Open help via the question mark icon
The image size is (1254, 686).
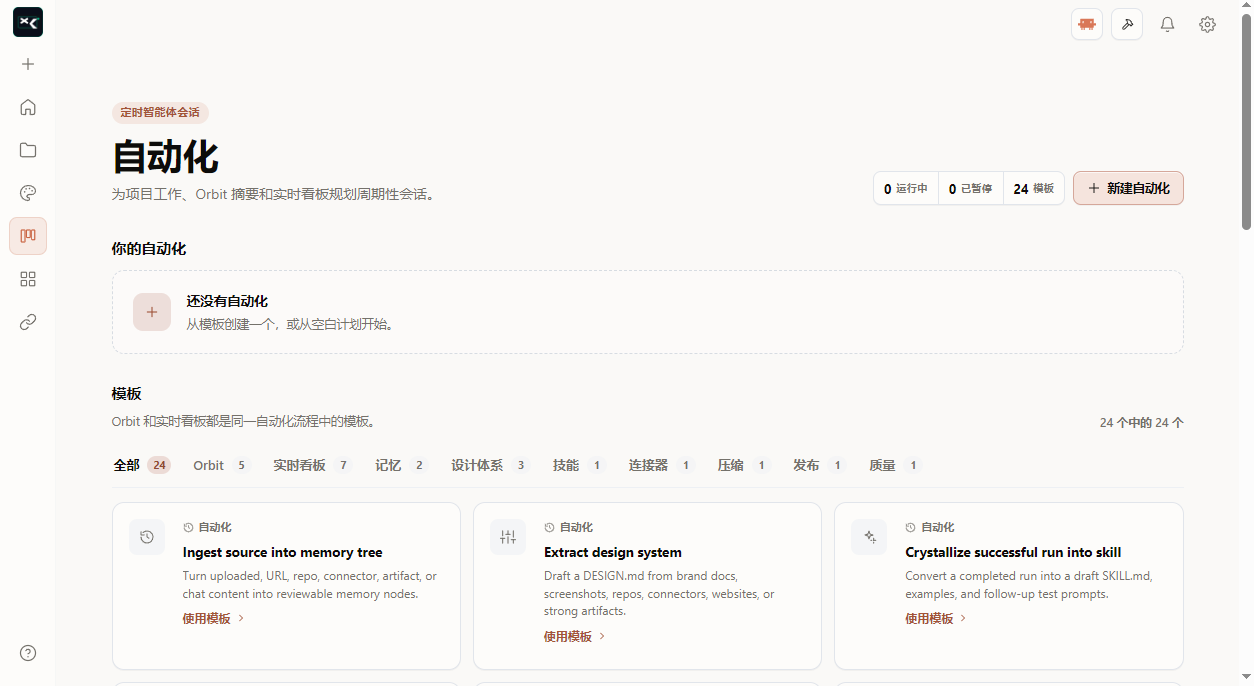coord(28,653)
